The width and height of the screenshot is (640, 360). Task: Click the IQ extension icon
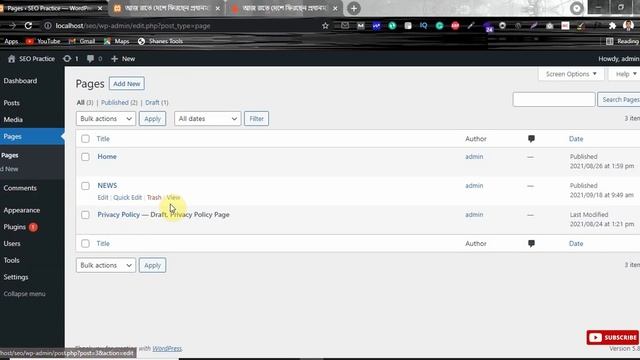423,25
